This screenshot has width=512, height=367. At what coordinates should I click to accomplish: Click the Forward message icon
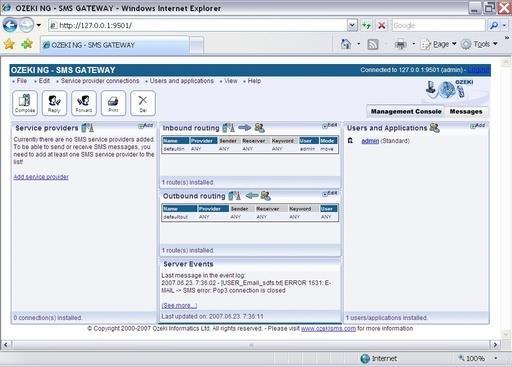[84, 103]
